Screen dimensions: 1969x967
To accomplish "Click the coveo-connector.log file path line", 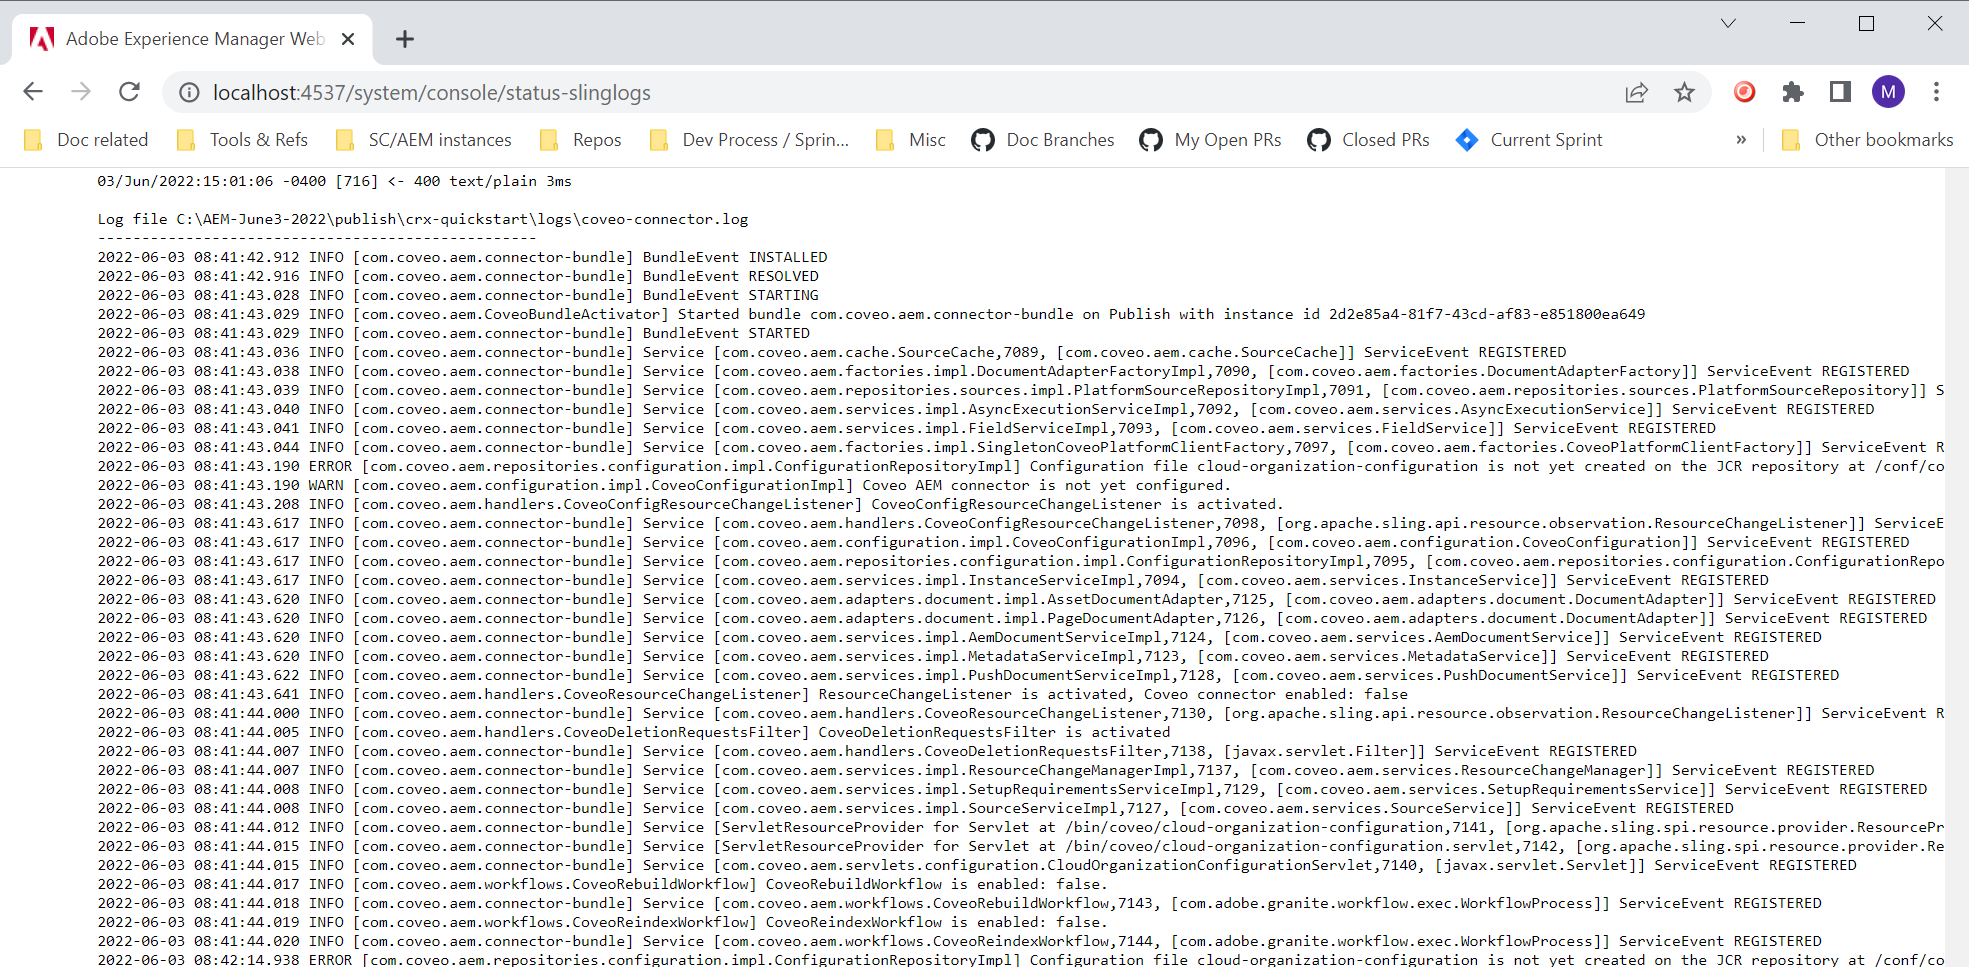I will [x=422, y=219].
